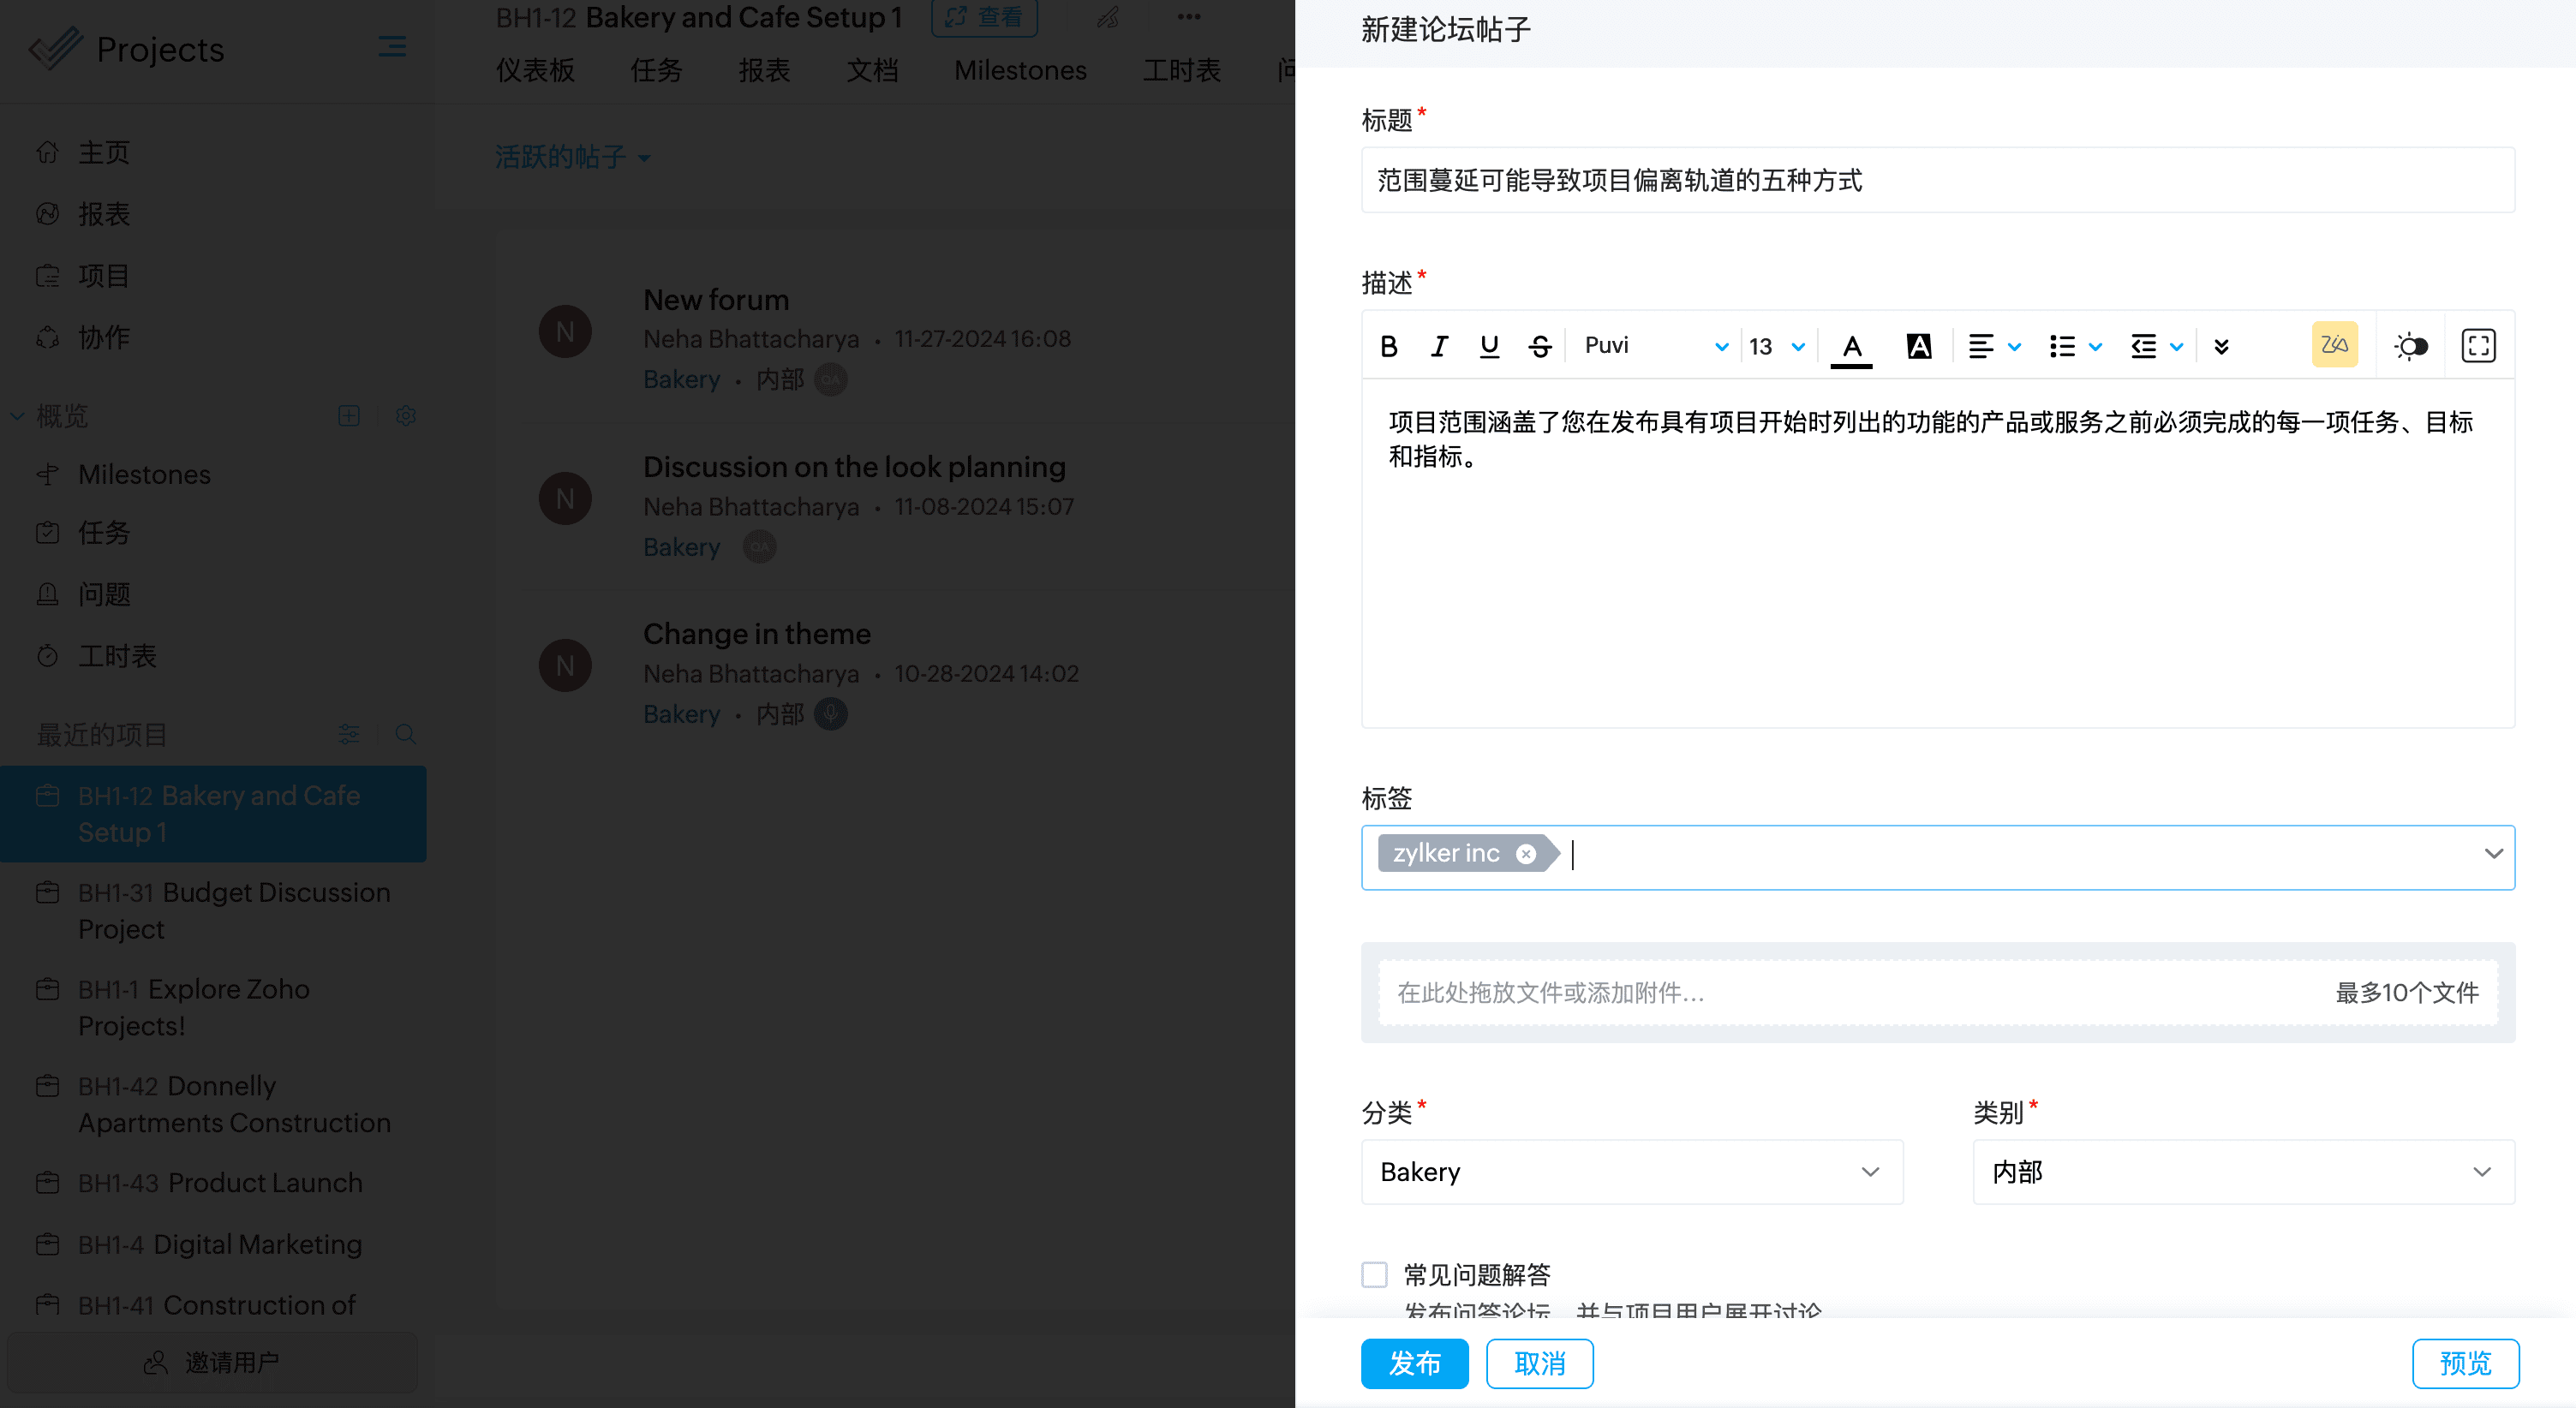Remove the zylker inc tag
2576x1408 pixels.
(1526, 853)
